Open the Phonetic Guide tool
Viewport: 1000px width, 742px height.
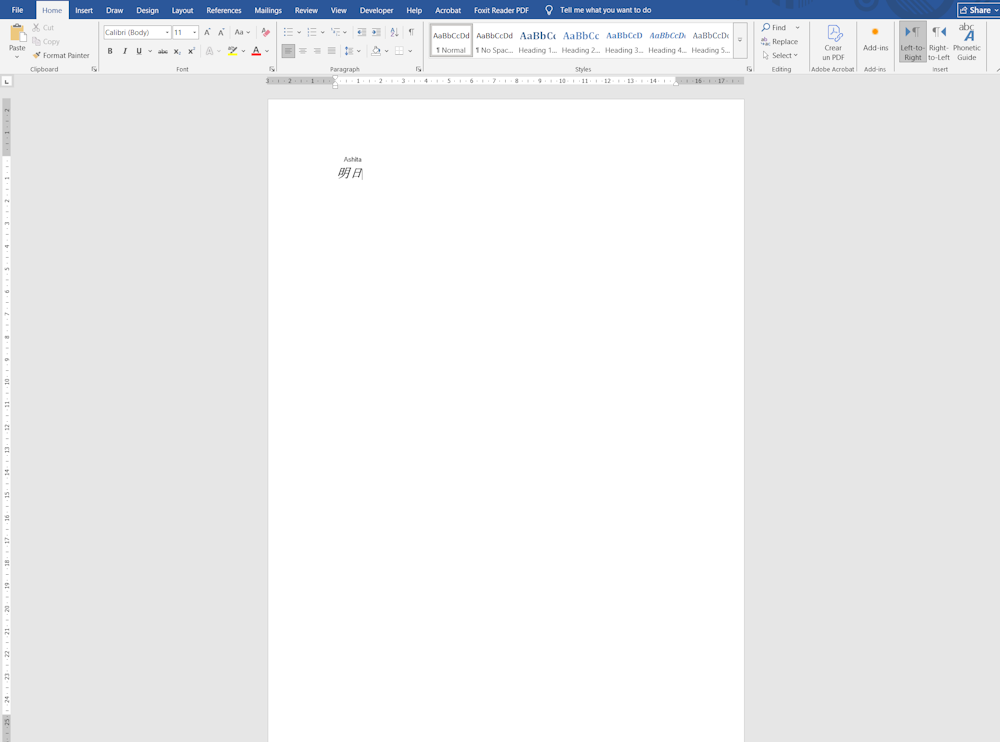pos(966,43)
